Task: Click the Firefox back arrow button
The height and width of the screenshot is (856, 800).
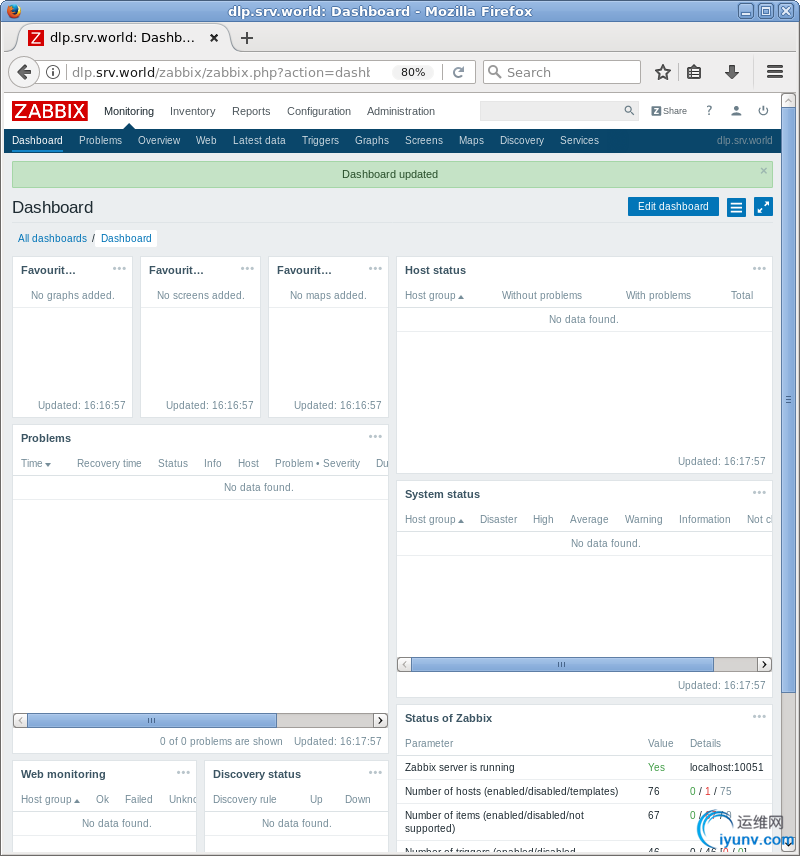Action: (x=24, y=72)
